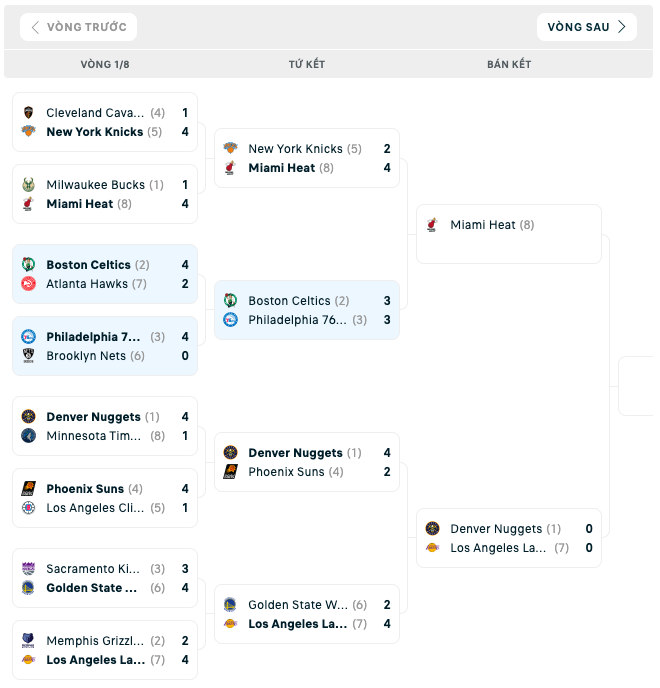
Task: Click Milwaukee Bucks logo icon
Action: point(29,185)
